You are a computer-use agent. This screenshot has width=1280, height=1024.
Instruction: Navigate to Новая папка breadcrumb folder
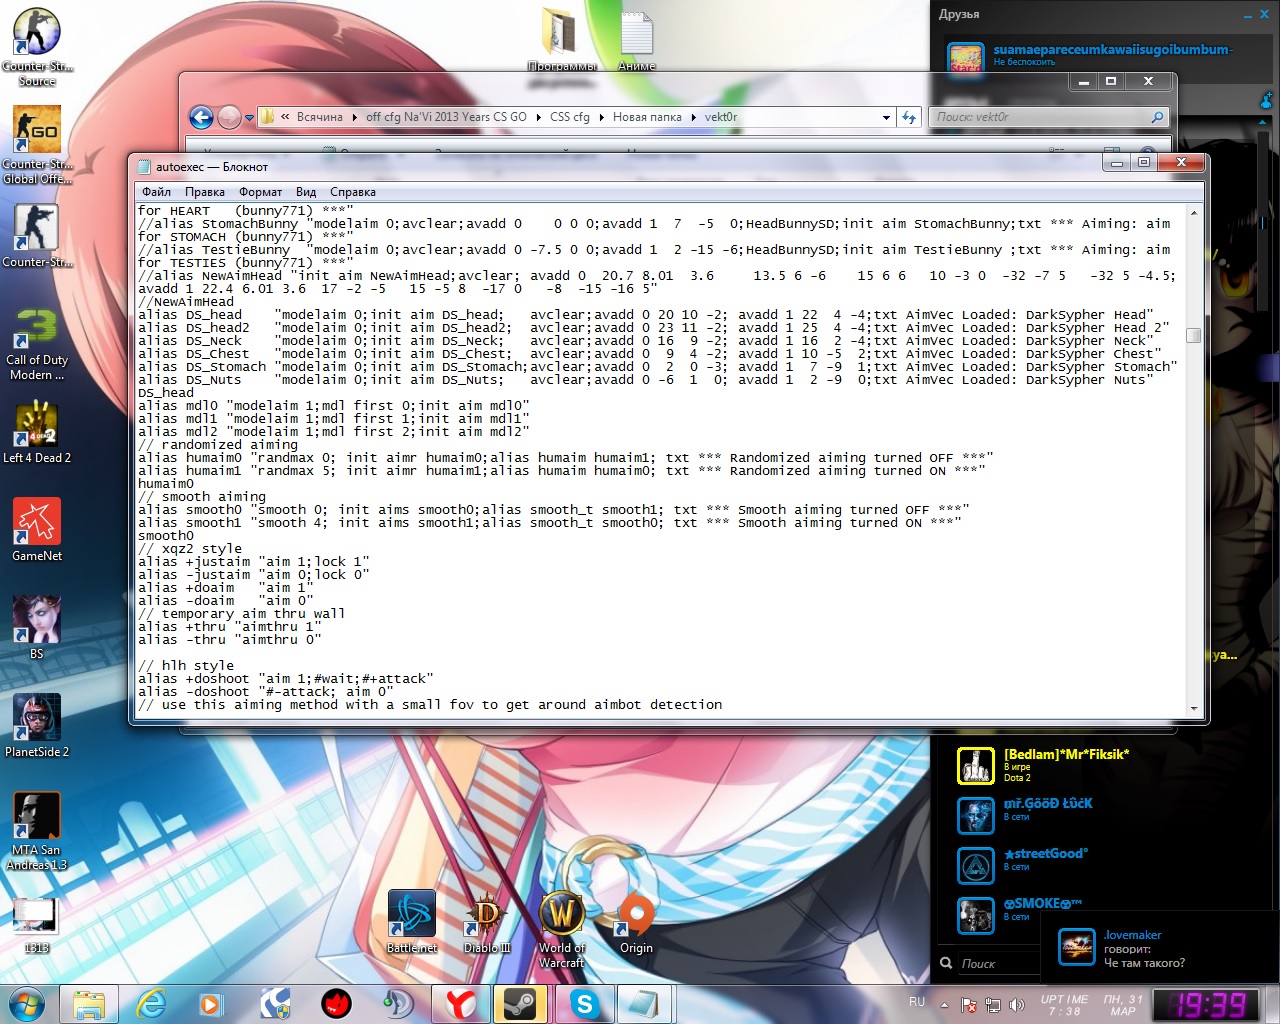point(647,117)
